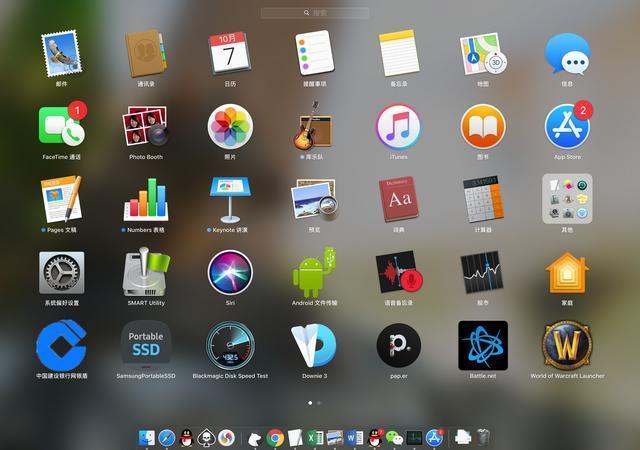Open the QQ penguin beside Safari in Dock

pyautogui.click(x=187, y=438)
